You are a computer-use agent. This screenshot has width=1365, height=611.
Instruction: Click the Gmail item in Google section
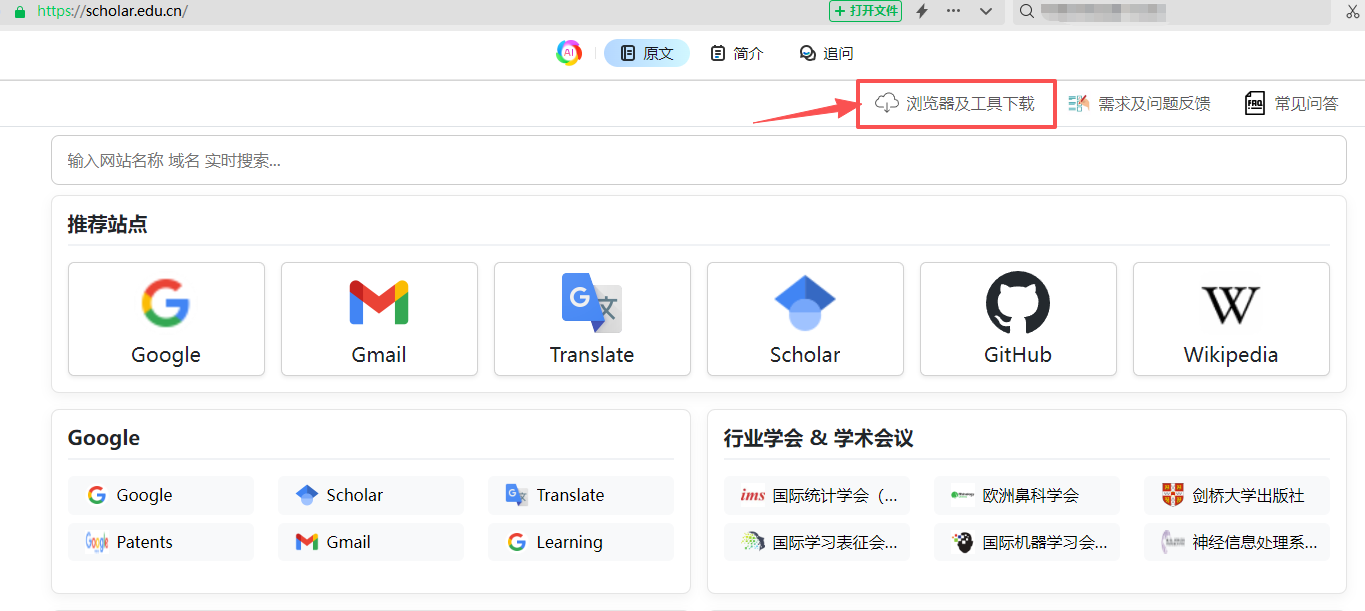tap(371, 542)
